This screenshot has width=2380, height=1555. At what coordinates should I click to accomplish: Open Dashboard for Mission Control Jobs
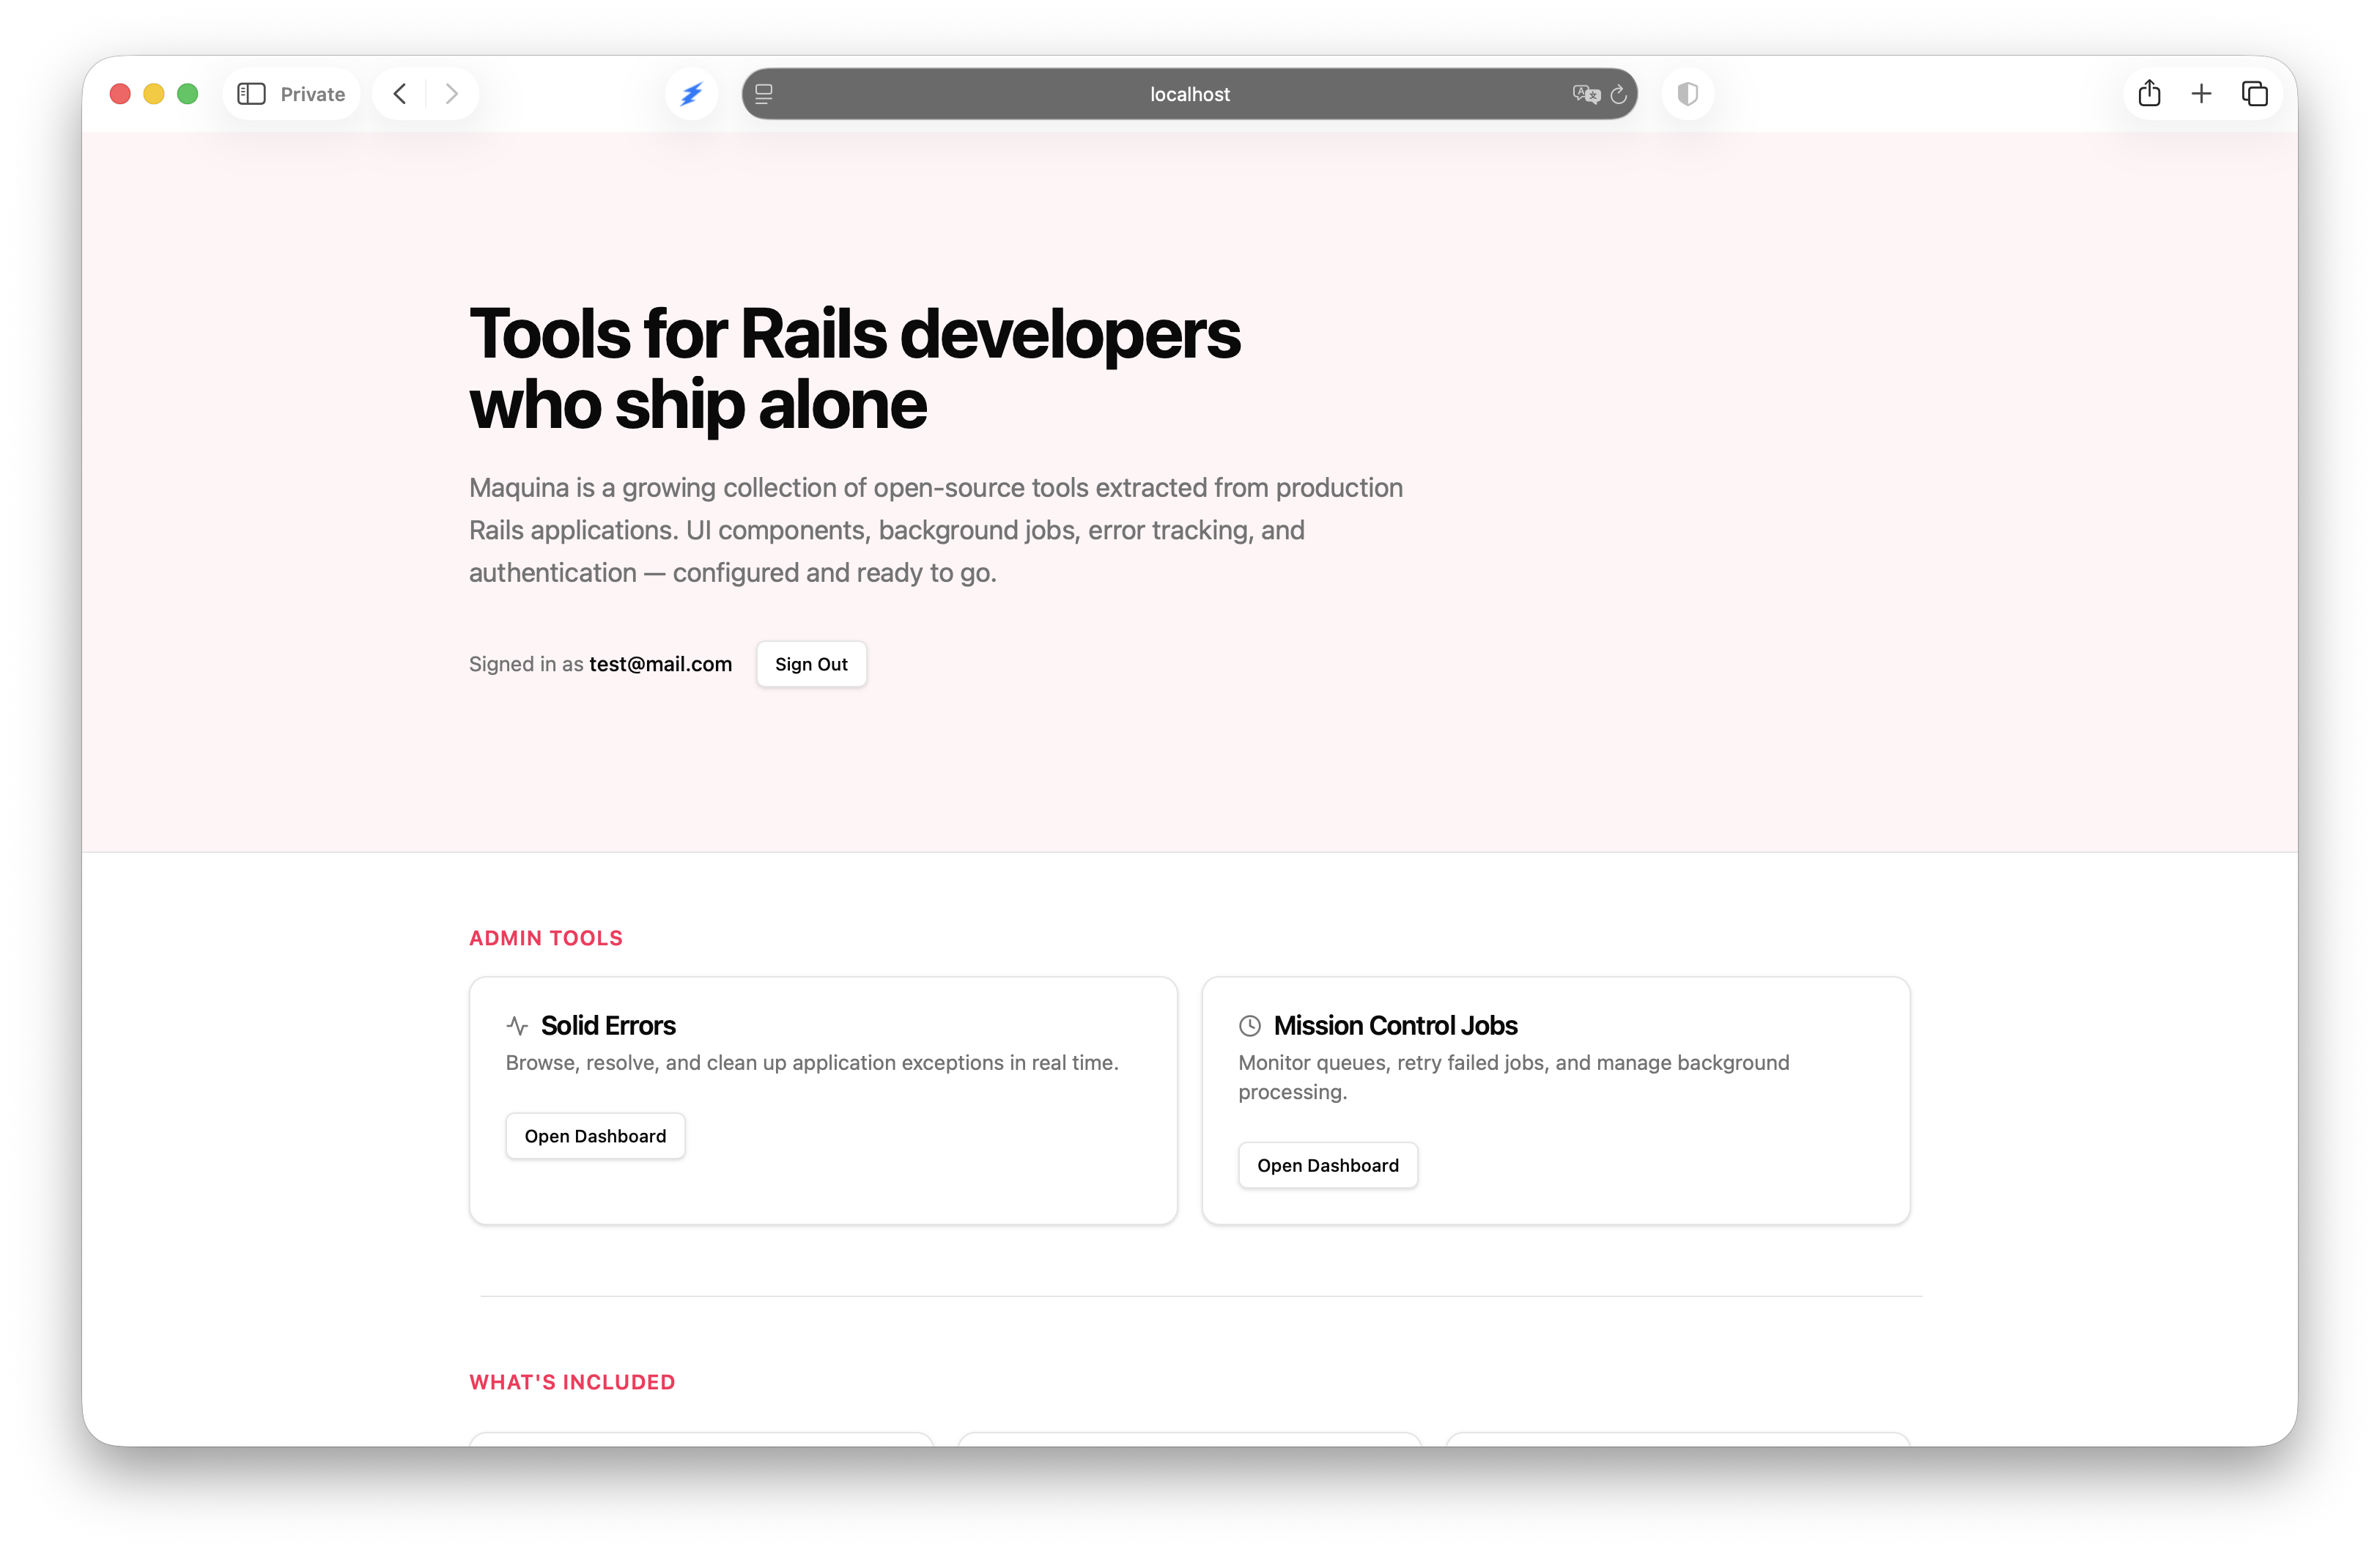1327,1165
